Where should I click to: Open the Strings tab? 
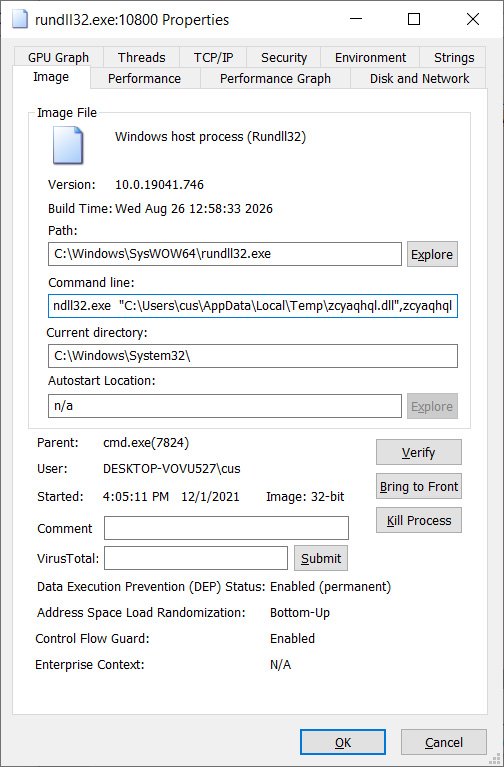[x=454, y=57]
